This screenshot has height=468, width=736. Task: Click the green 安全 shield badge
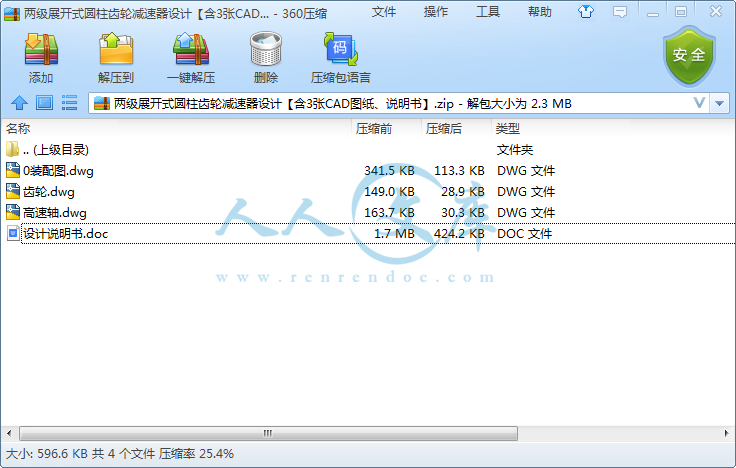click(689, 57)
